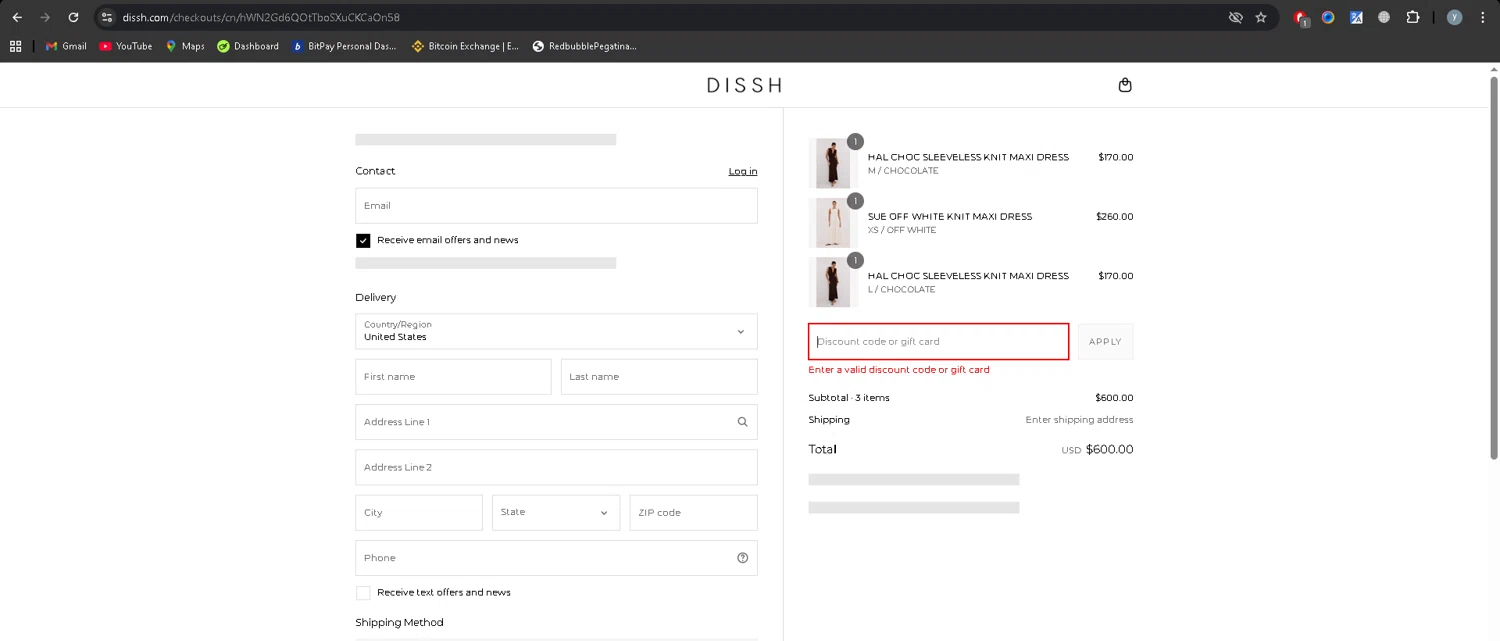
Task: Click the Log in link
Action: [x=743, y=171]
